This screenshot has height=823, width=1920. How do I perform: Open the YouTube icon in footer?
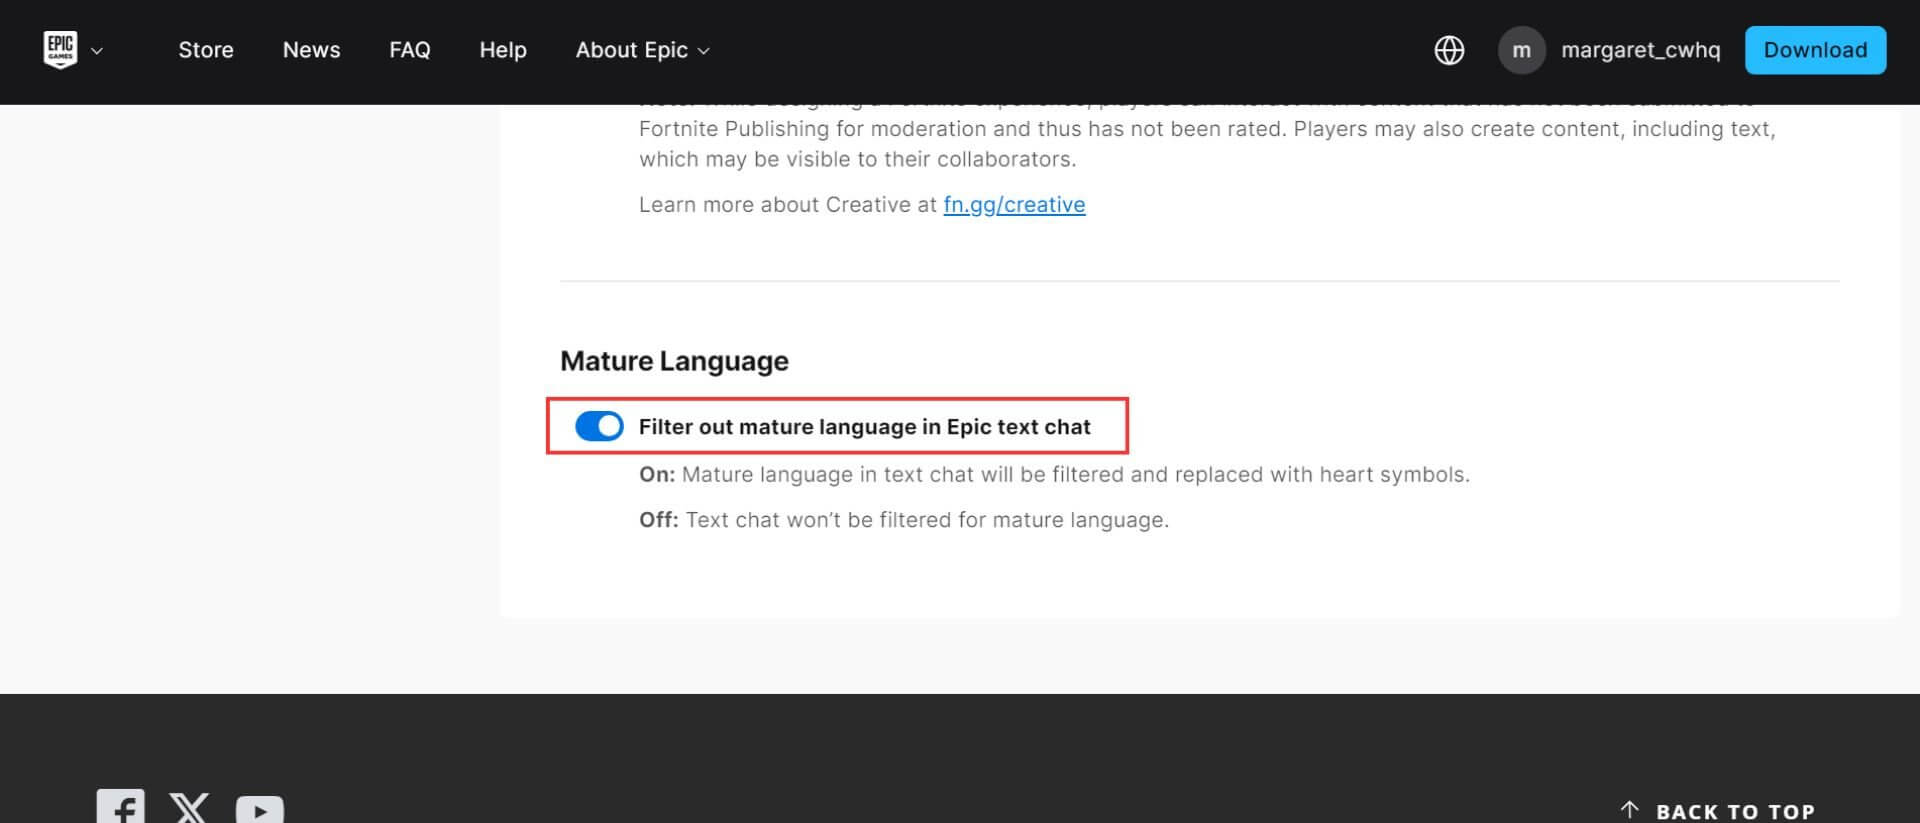[260, 809]
